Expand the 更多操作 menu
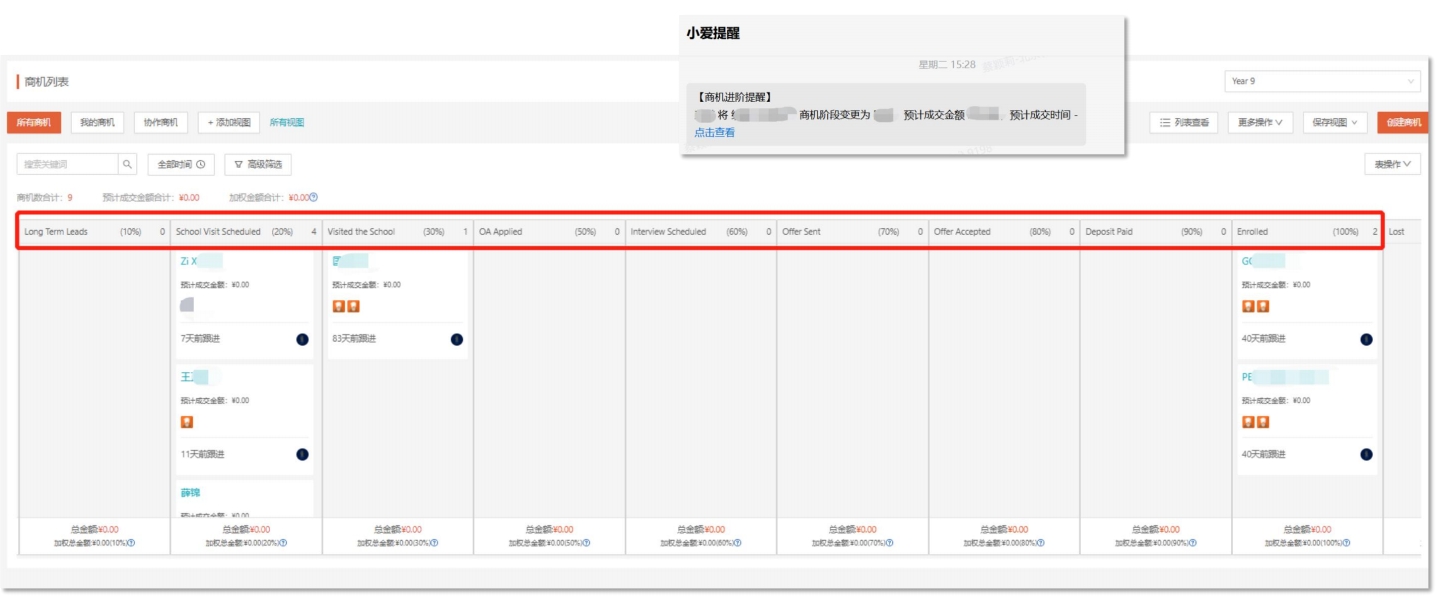Image resolution: width=1437 pixels, height=597 pixels. pyautogui.click(x=1262, y=122)
